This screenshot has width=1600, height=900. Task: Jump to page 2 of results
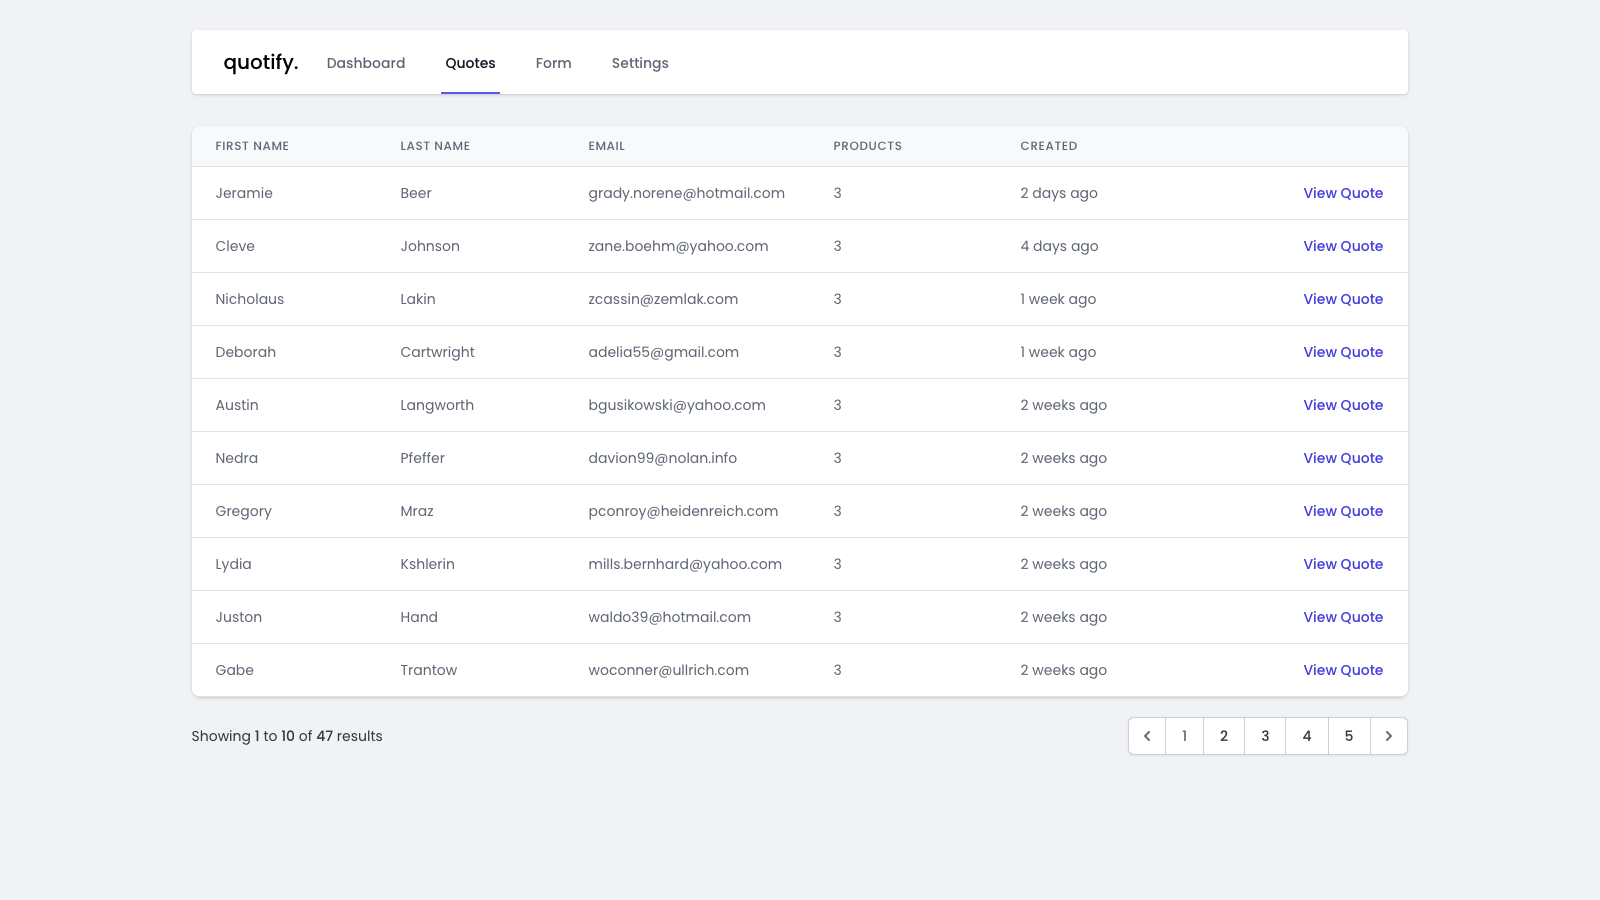[x=1224, y=736]
